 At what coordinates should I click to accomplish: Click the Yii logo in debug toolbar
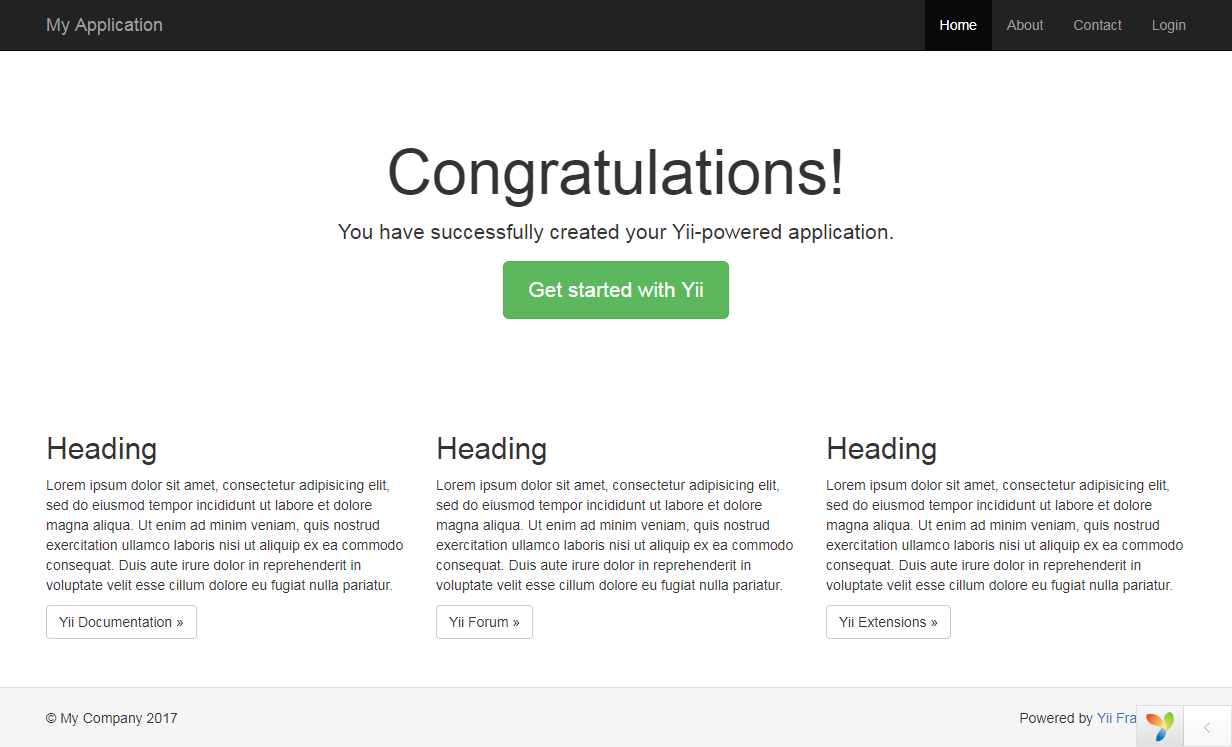coord(1160,726)
